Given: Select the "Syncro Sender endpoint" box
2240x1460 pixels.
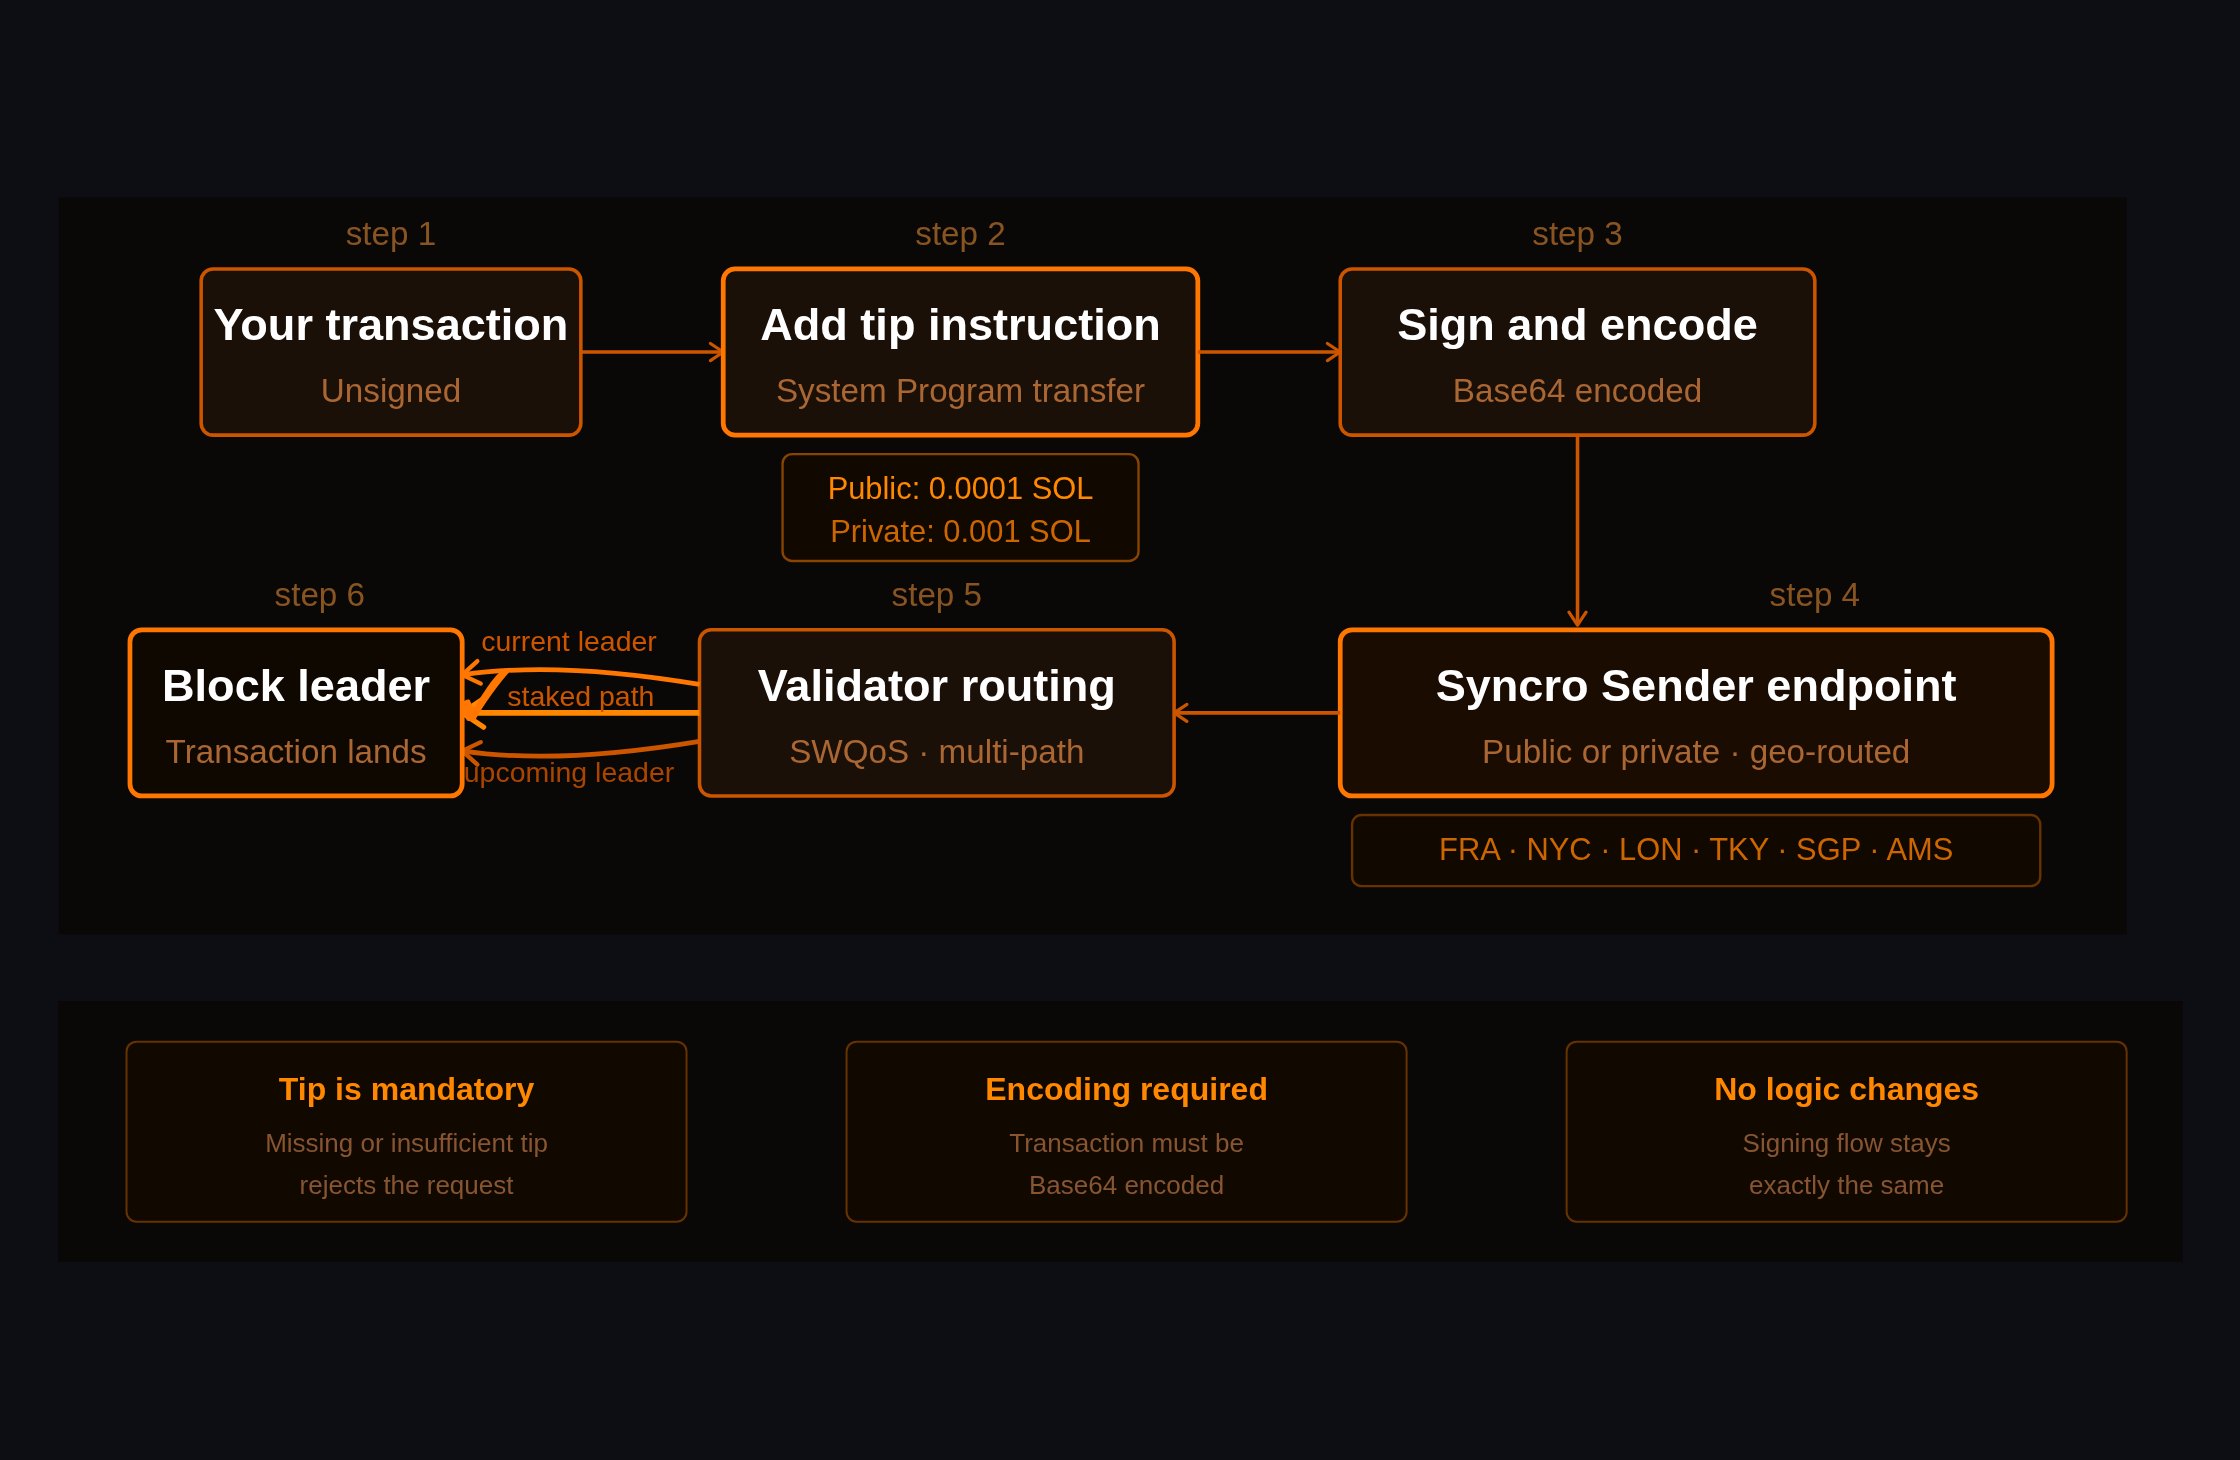Looking at the screenshot, I should pos(1695,712).
